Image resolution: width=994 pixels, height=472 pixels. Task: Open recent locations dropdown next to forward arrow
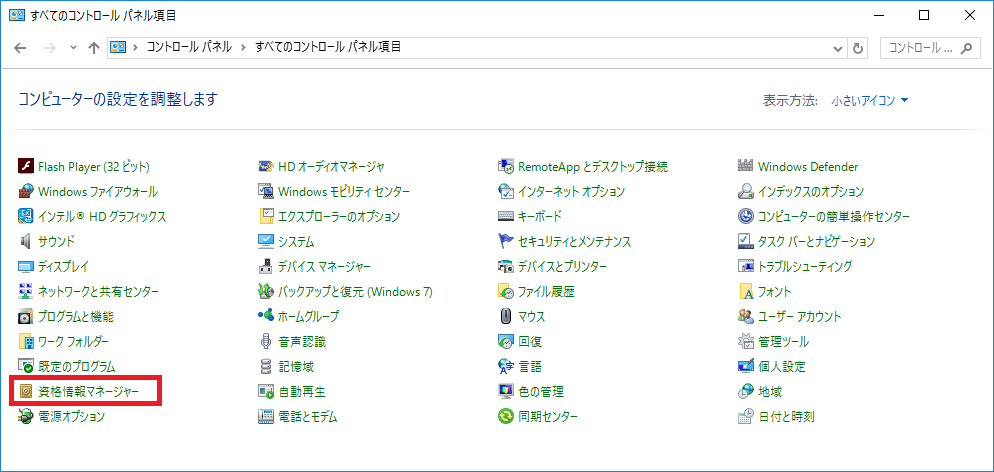click(x=73, y=48)
